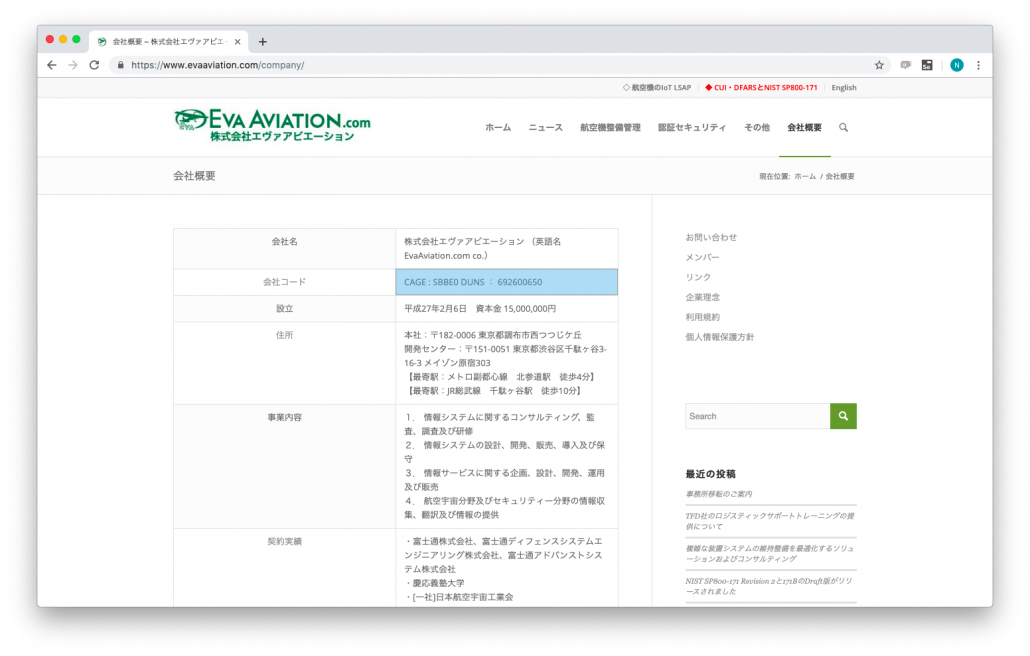Reload the page with the refresh icon
Image resolution: width=1030 pixels, height=656 pixels.
click(94, 65)
